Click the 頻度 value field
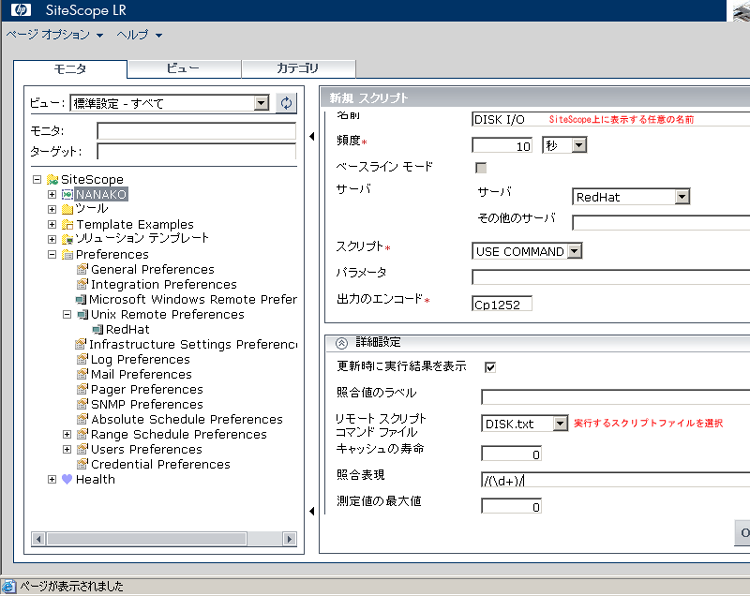Viewport: 750px width, 596px height. [502, 145]
